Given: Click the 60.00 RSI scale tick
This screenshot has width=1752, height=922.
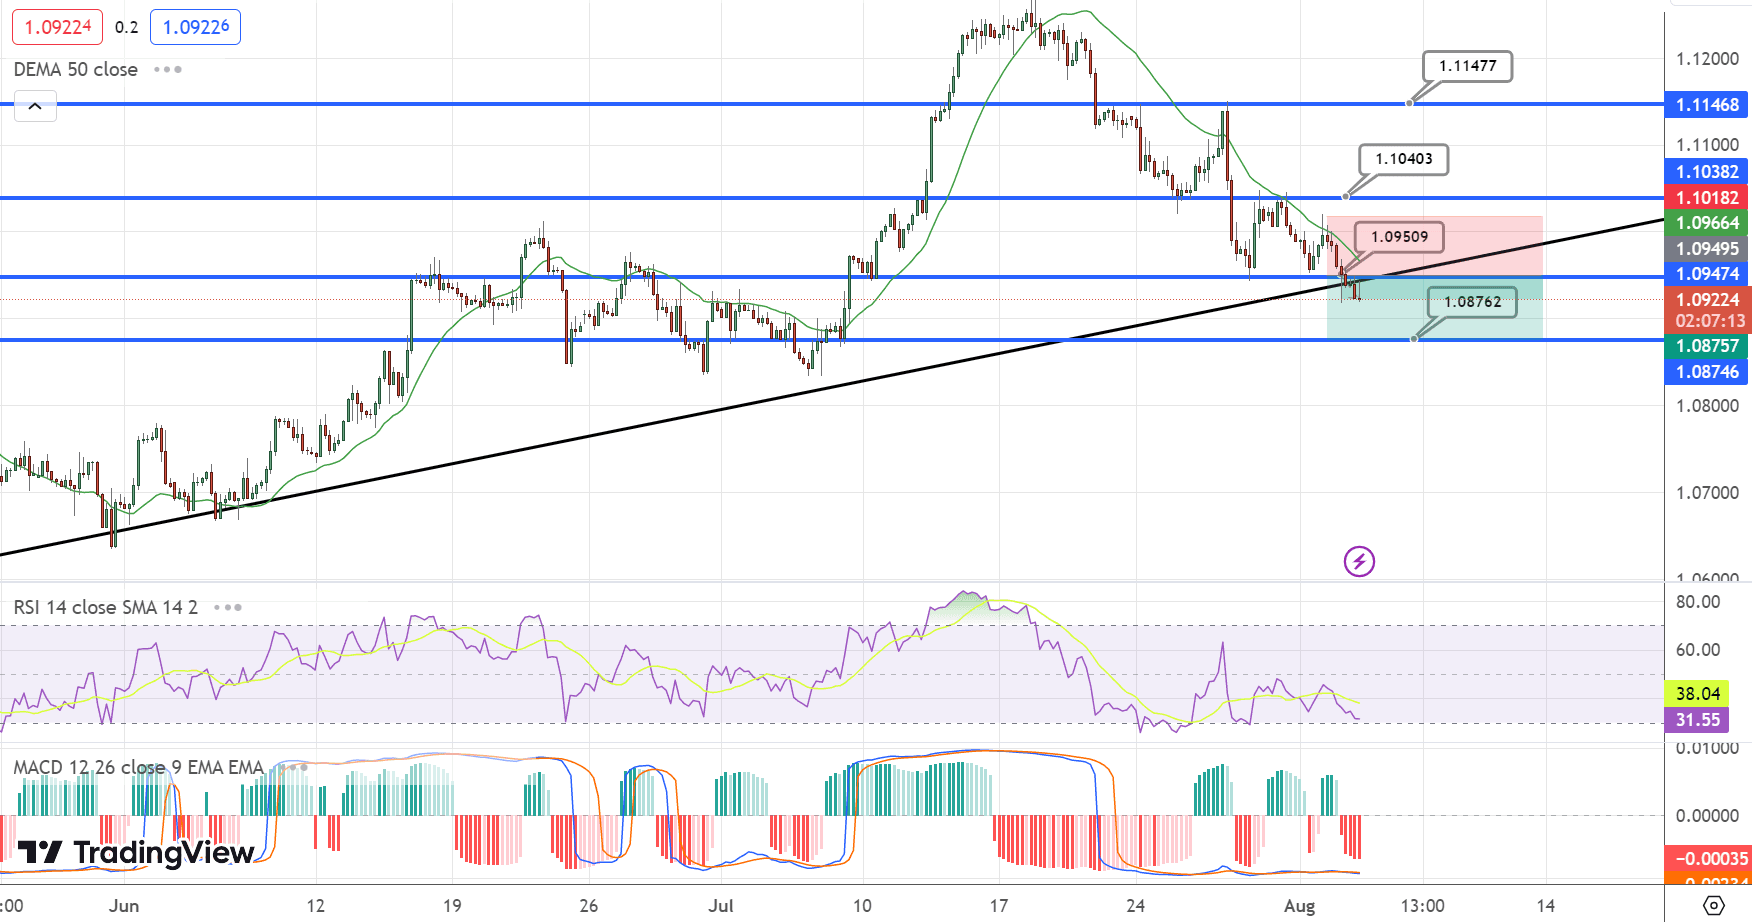Looking at the screenshot, I should tap(1698, 650).
